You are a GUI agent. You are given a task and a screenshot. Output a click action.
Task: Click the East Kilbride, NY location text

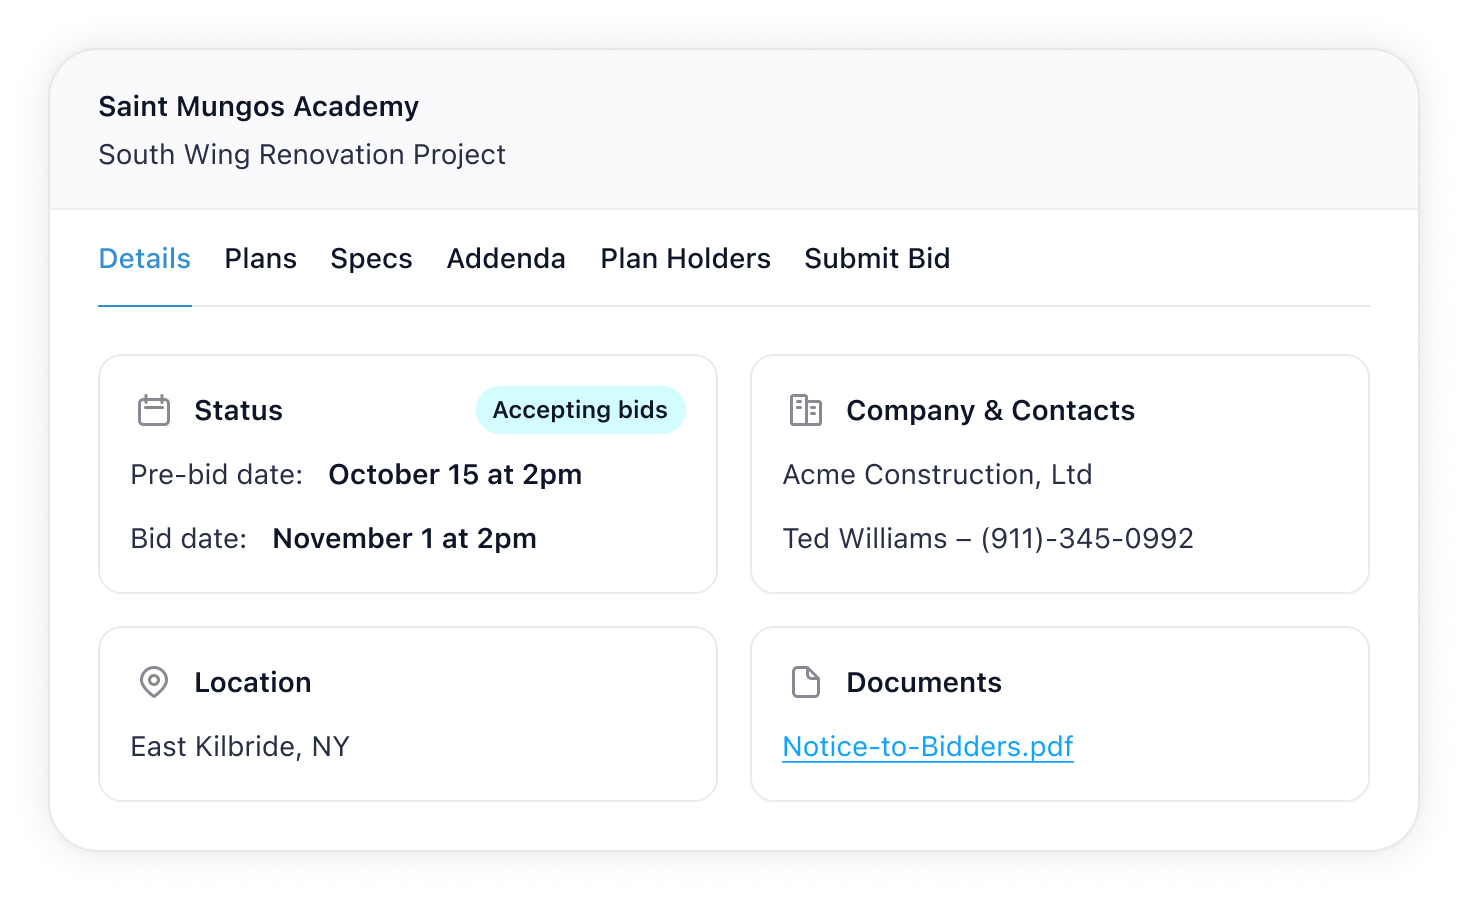(x=240, y=746)
